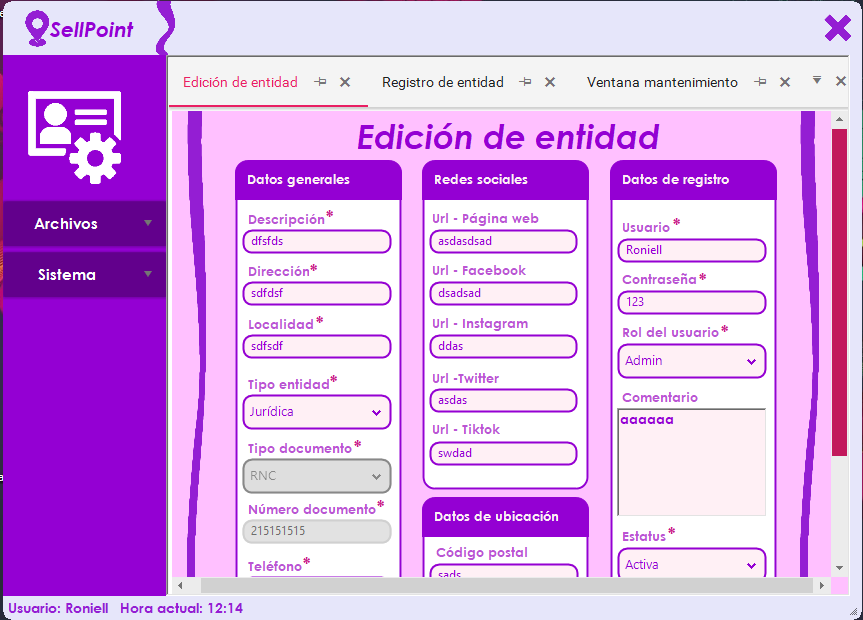Open the tab list dropdown arrow
This screenshot has width=863, height=620.
[x=817, y=80]
